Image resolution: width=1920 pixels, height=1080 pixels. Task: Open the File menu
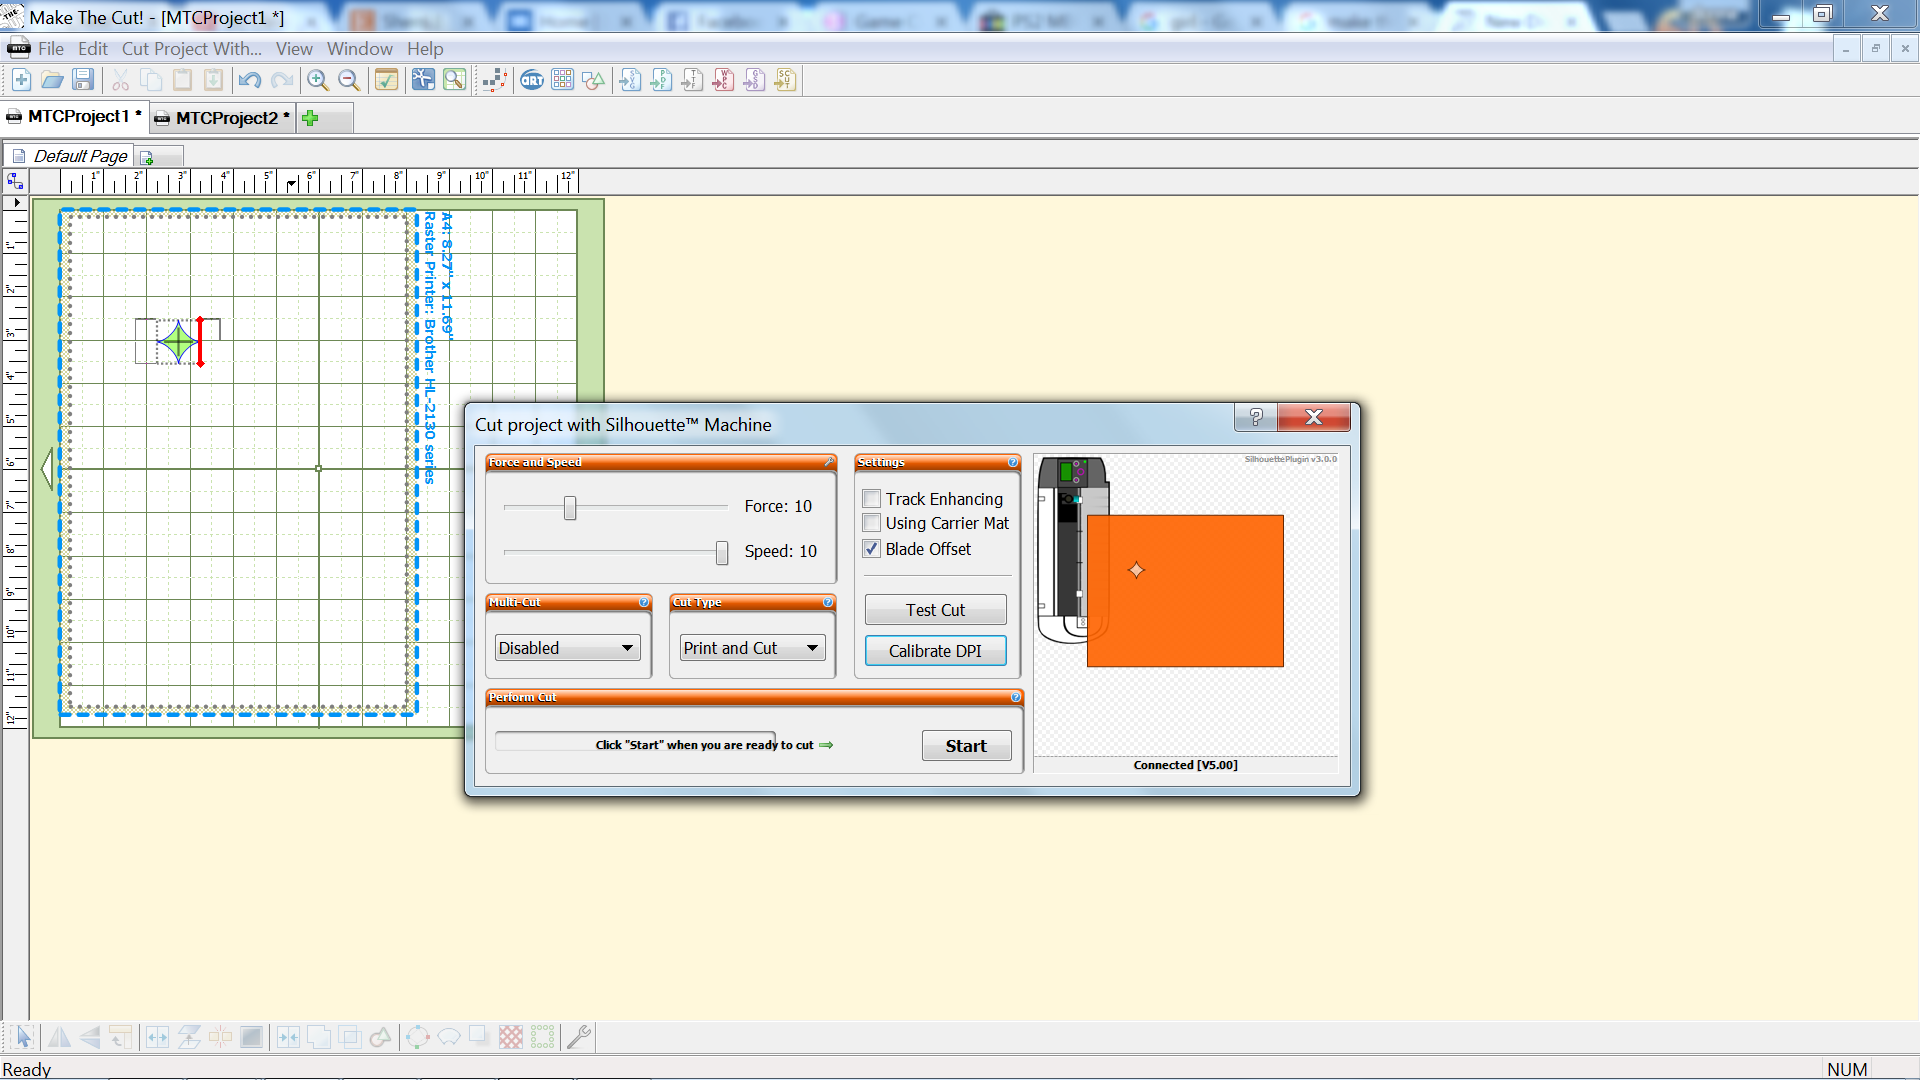click(x=51, y=49)
